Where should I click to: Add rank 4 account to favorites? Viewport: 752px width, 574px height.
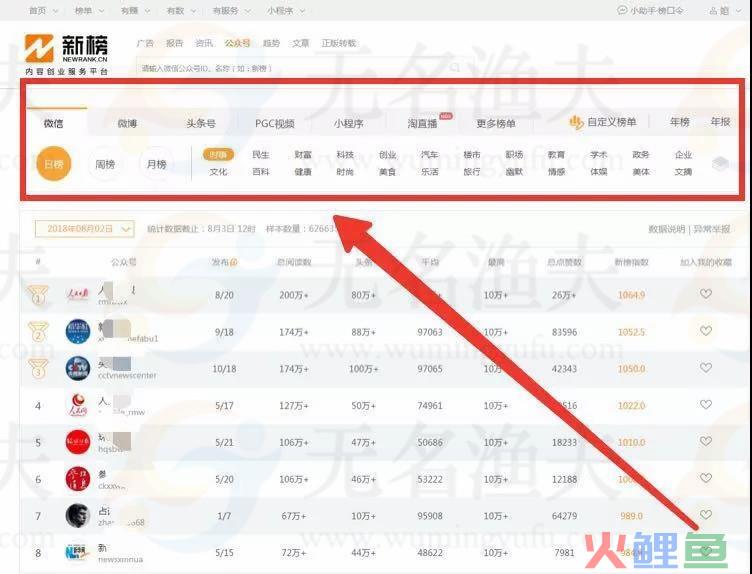tap(705, 404)
